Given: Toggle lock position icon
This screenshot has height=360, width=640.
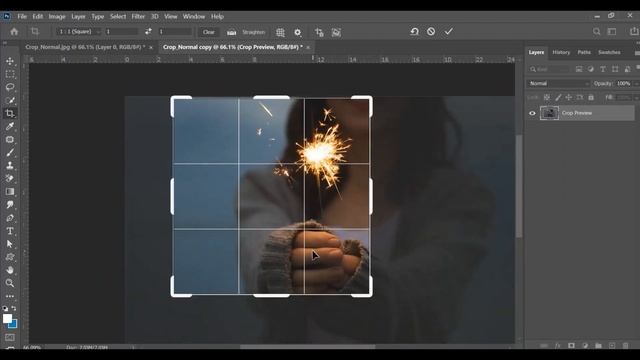Looking at the screenshot, I should [x=569, y=98].
